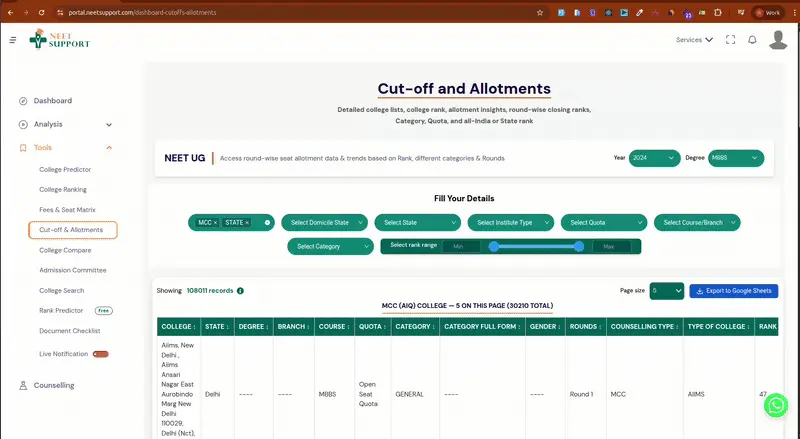Expand the Select Institute Type dropdown
The height and width of the screenshot is (439, 800).
click(512, 222)
